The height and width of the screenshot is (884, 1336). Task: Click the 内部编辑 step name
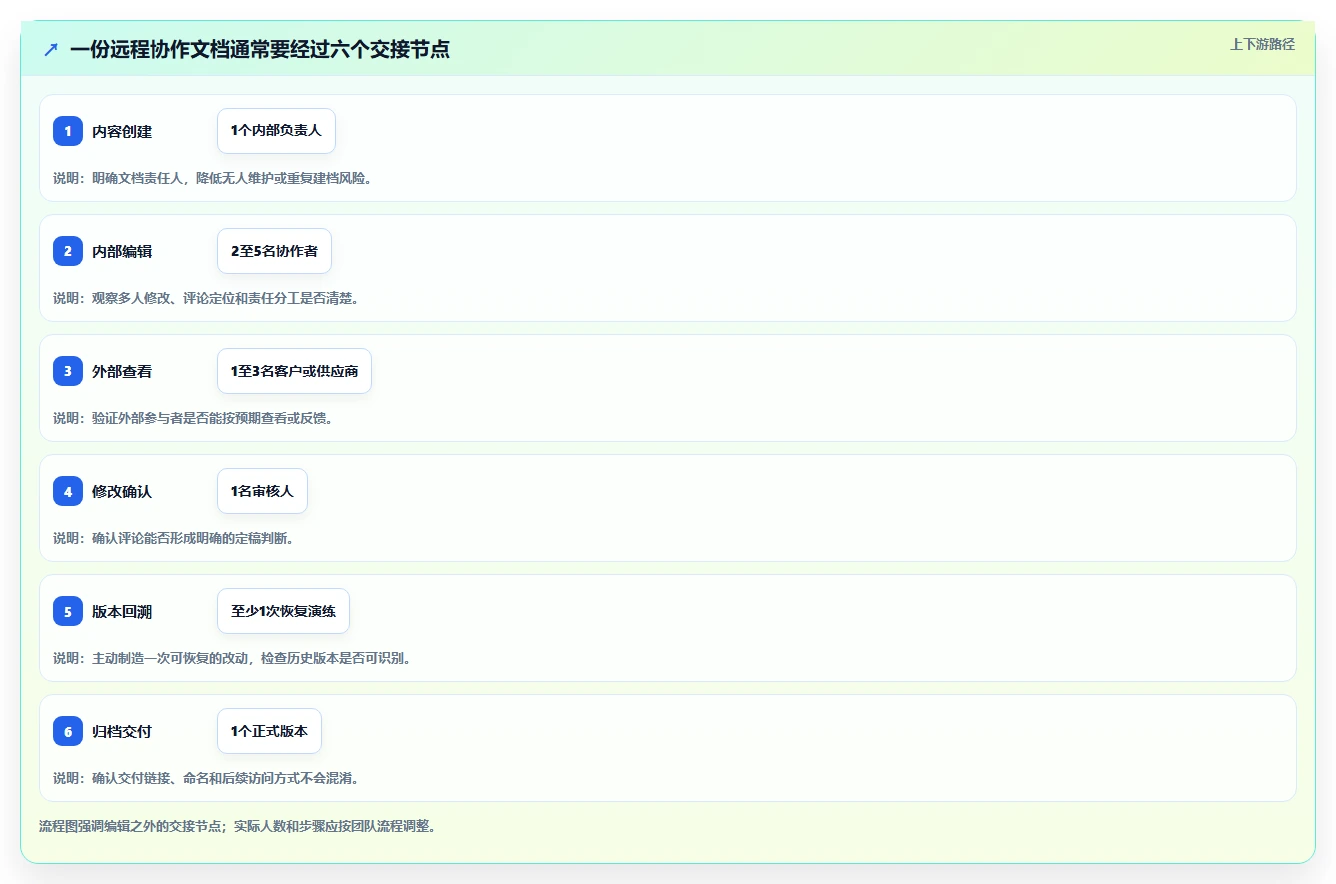122,251
